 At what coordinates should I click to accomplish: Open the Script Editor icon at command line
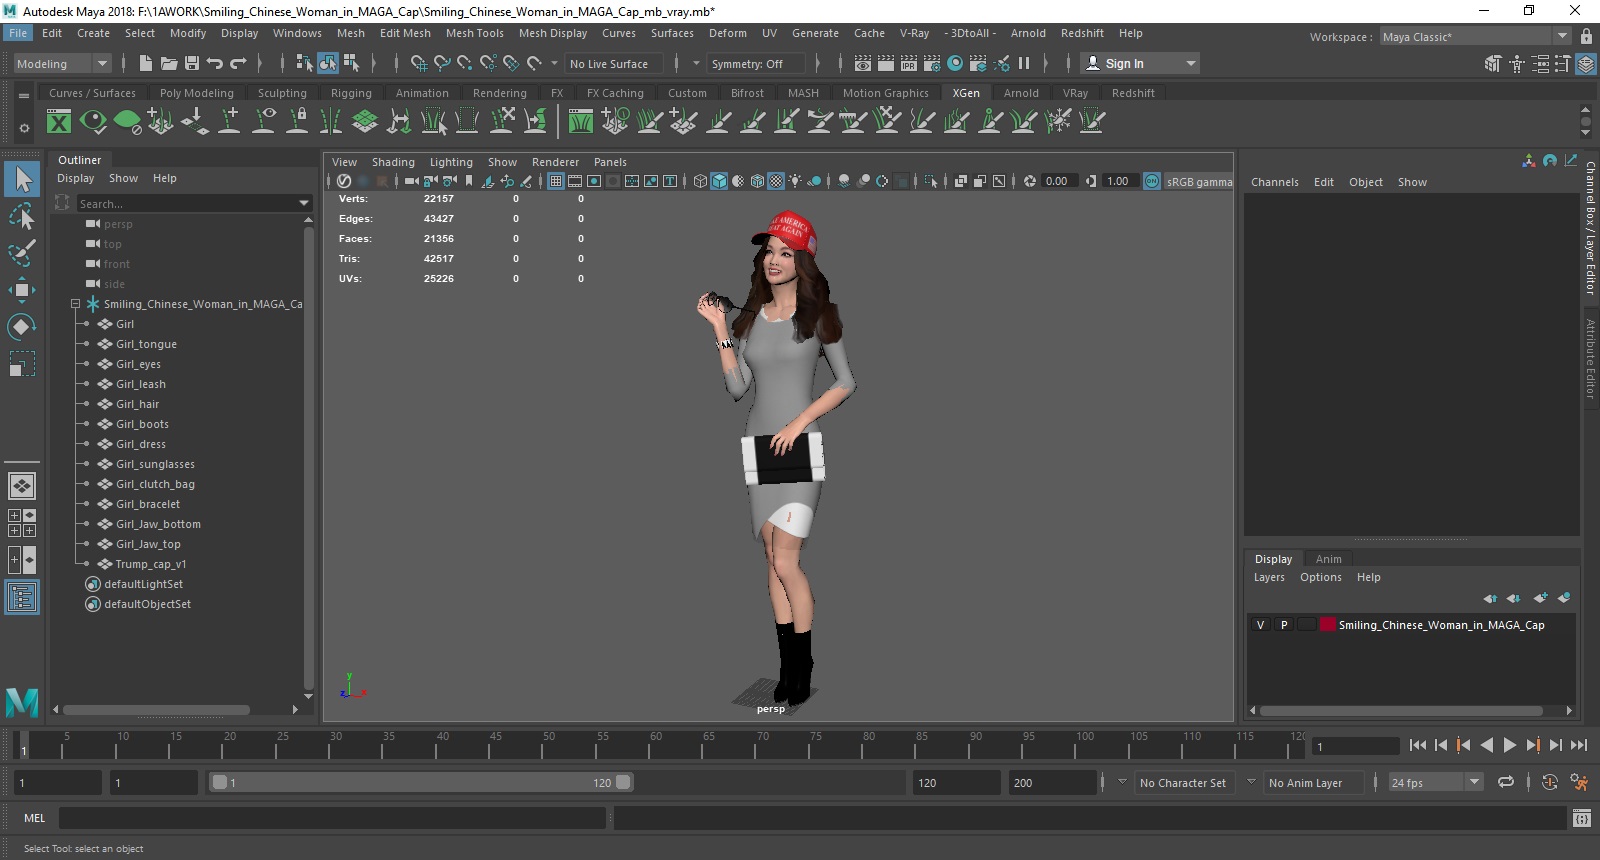1581,818
